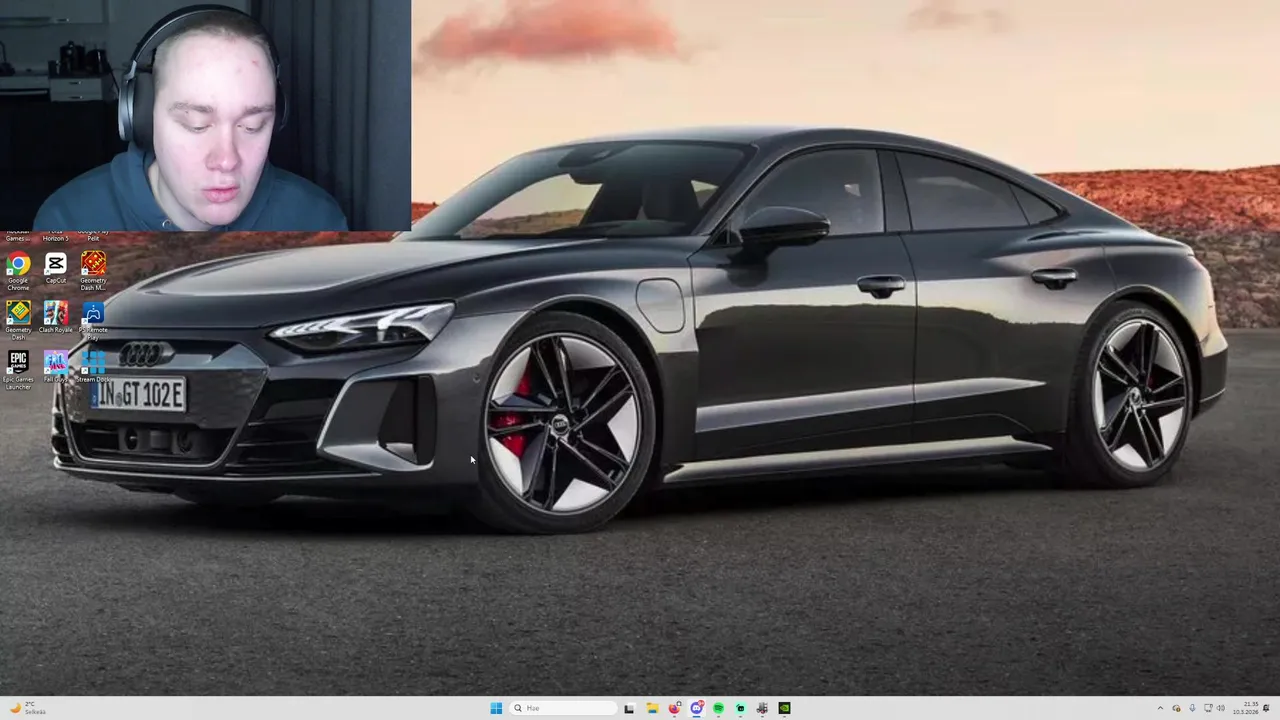Click the download arrow tray icon
This screenshot has width=1280, height=720.
1192,708
